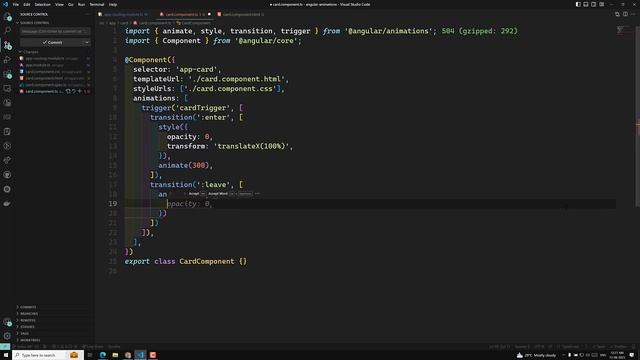Toggle the bottom panel layout icon
The height and width of the screenshot is (360, 640).
(586, 4)
